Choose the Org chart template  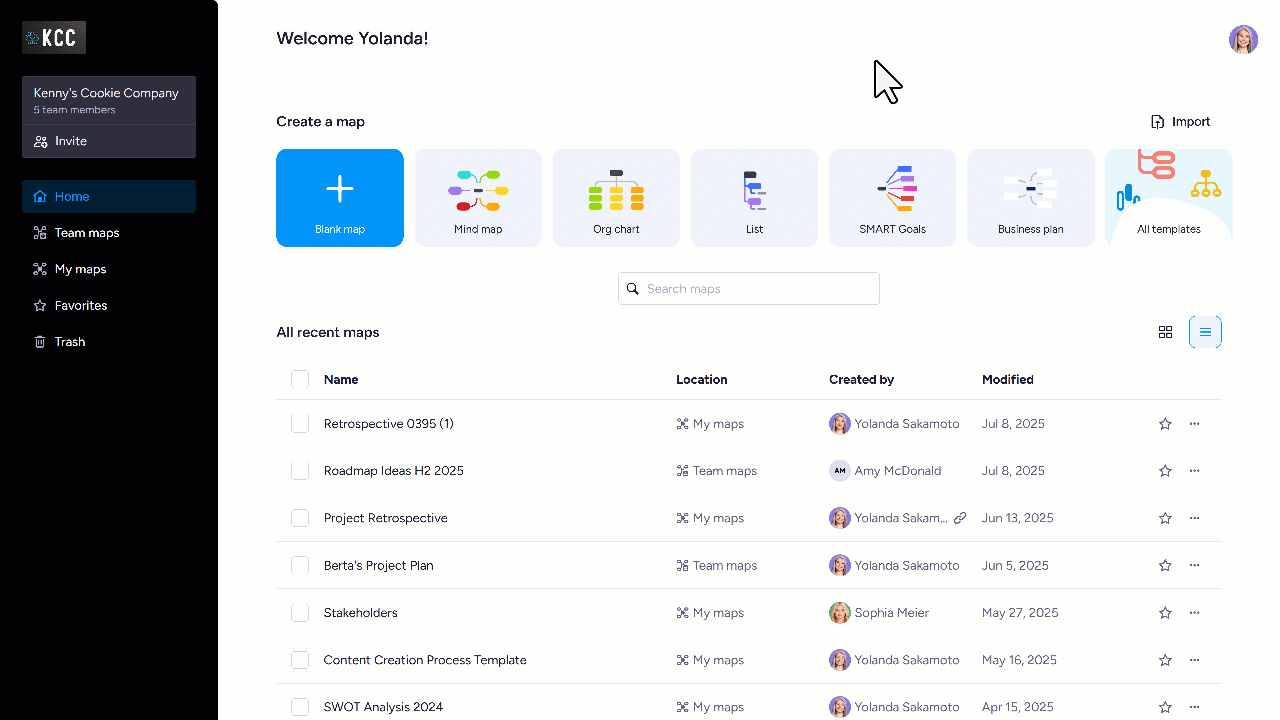[x=616, y=198]
